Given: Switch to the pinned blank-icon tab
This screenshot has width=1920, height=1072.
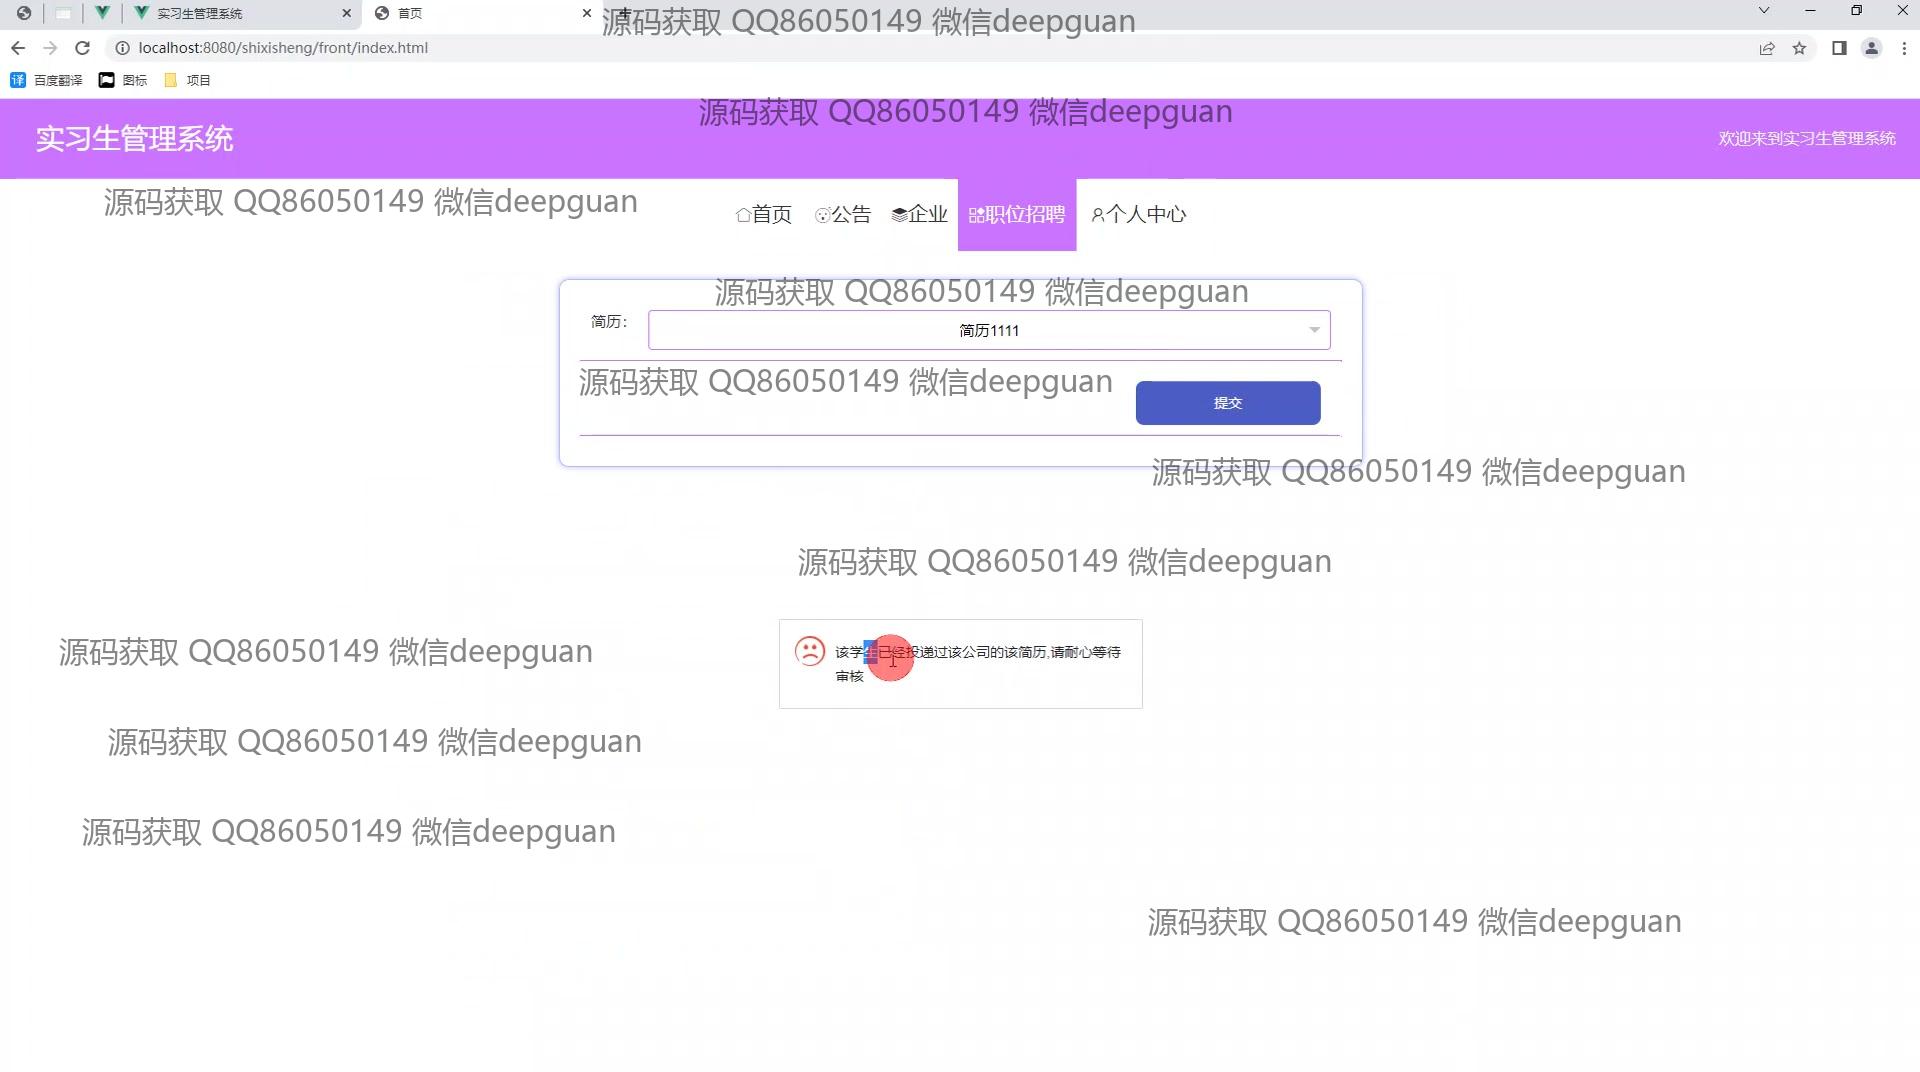Looking at the screenshot, I should (63, 13).
